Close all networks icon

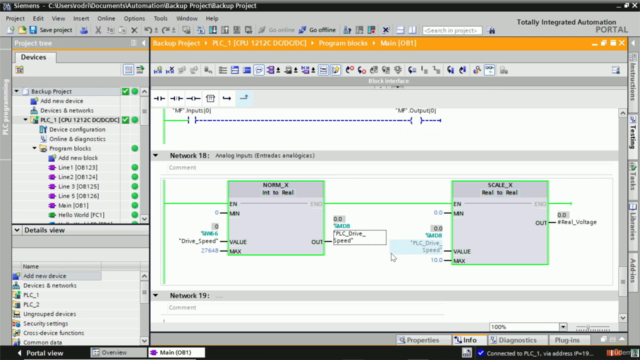point(247,70)
